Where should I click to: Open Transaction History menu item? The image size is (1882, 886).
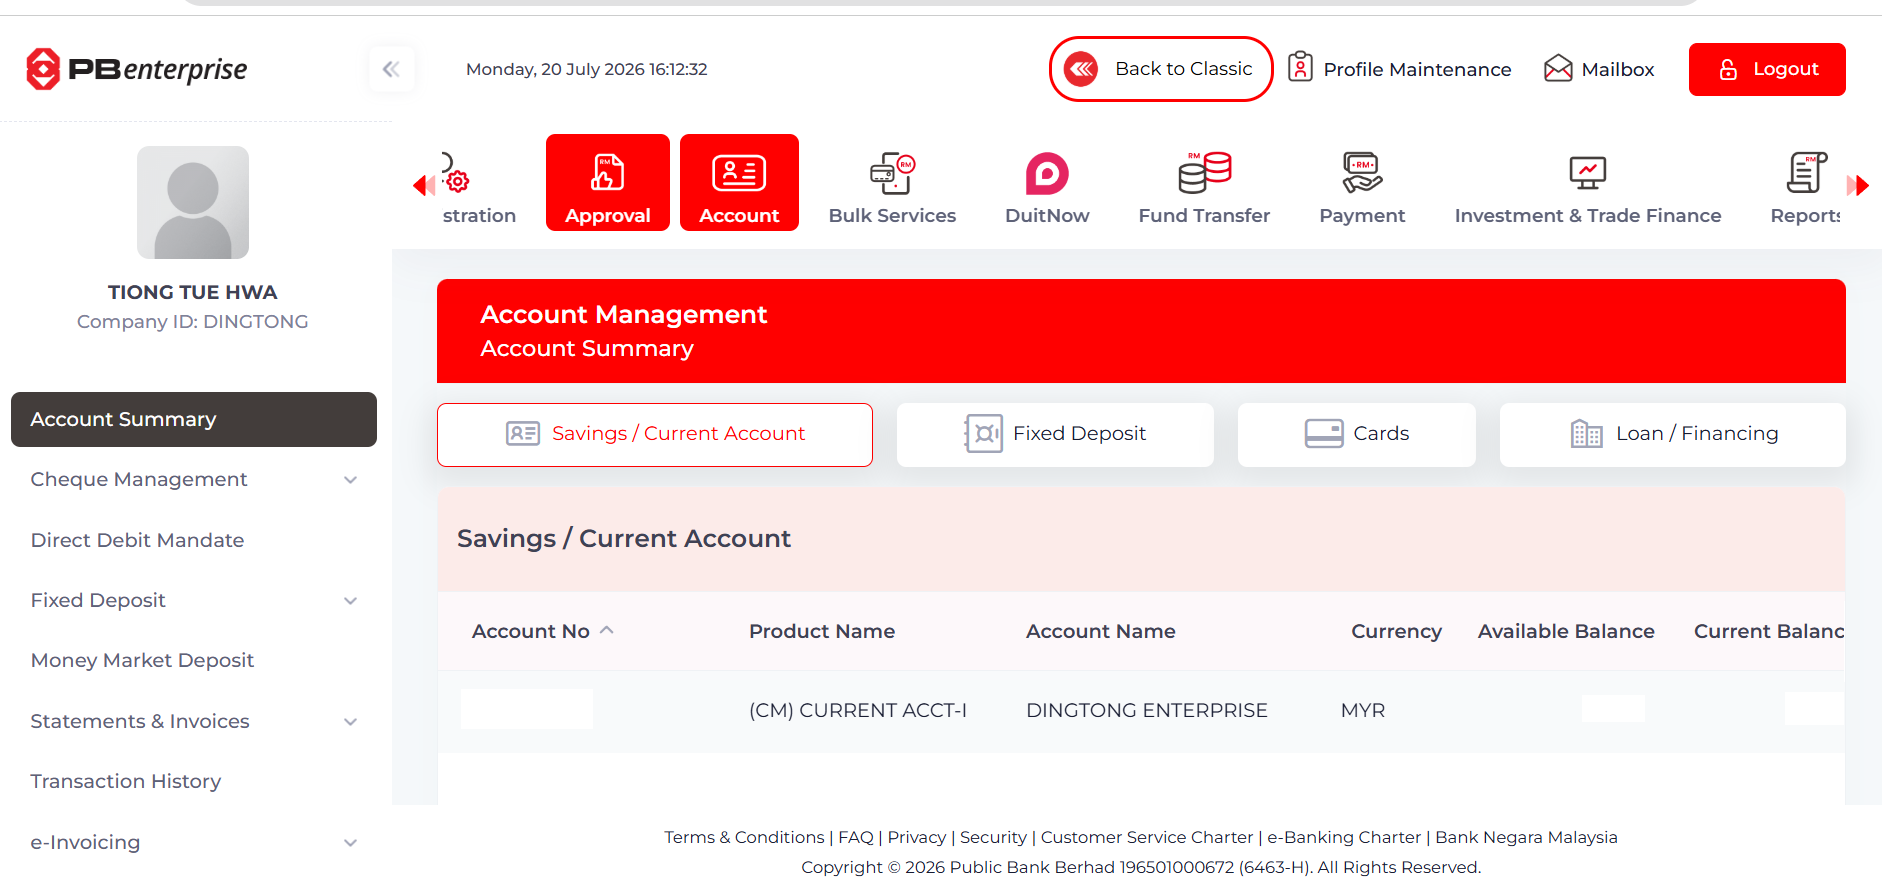(x=126, y=781)
